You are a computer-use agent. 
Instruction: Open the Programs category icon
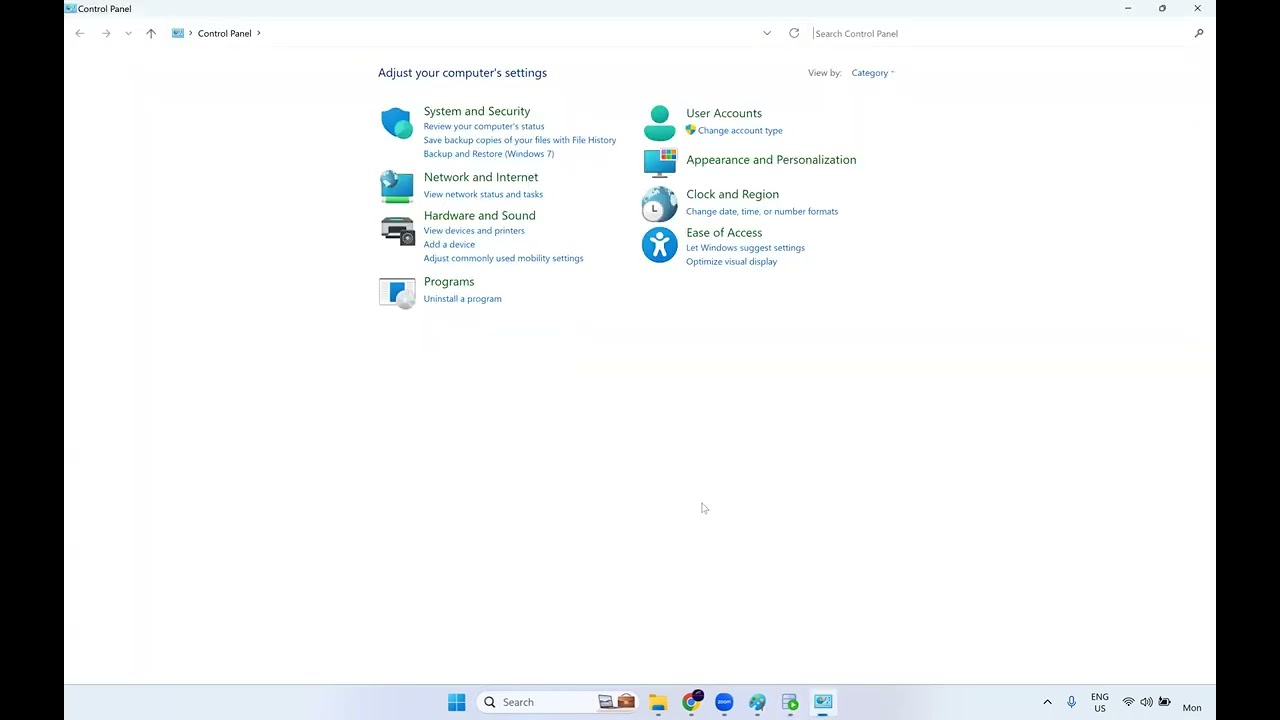point(397,293)
